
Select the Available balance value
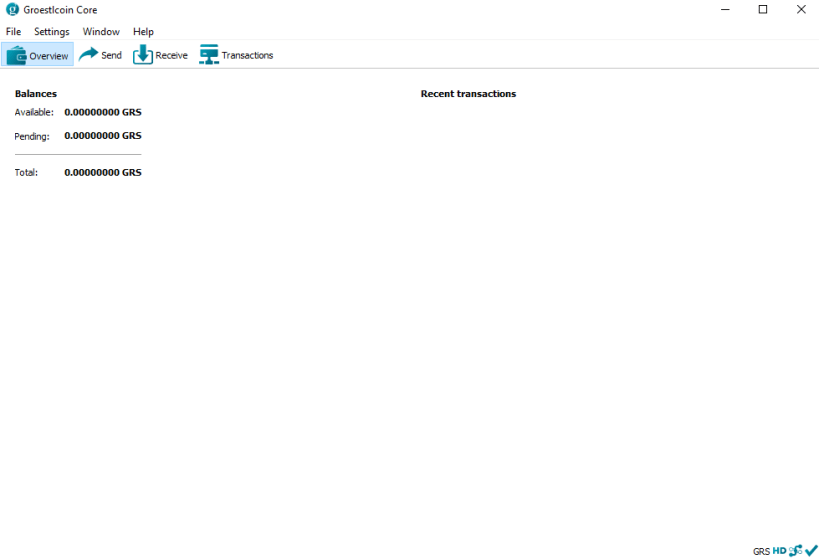tap(103, 112)
